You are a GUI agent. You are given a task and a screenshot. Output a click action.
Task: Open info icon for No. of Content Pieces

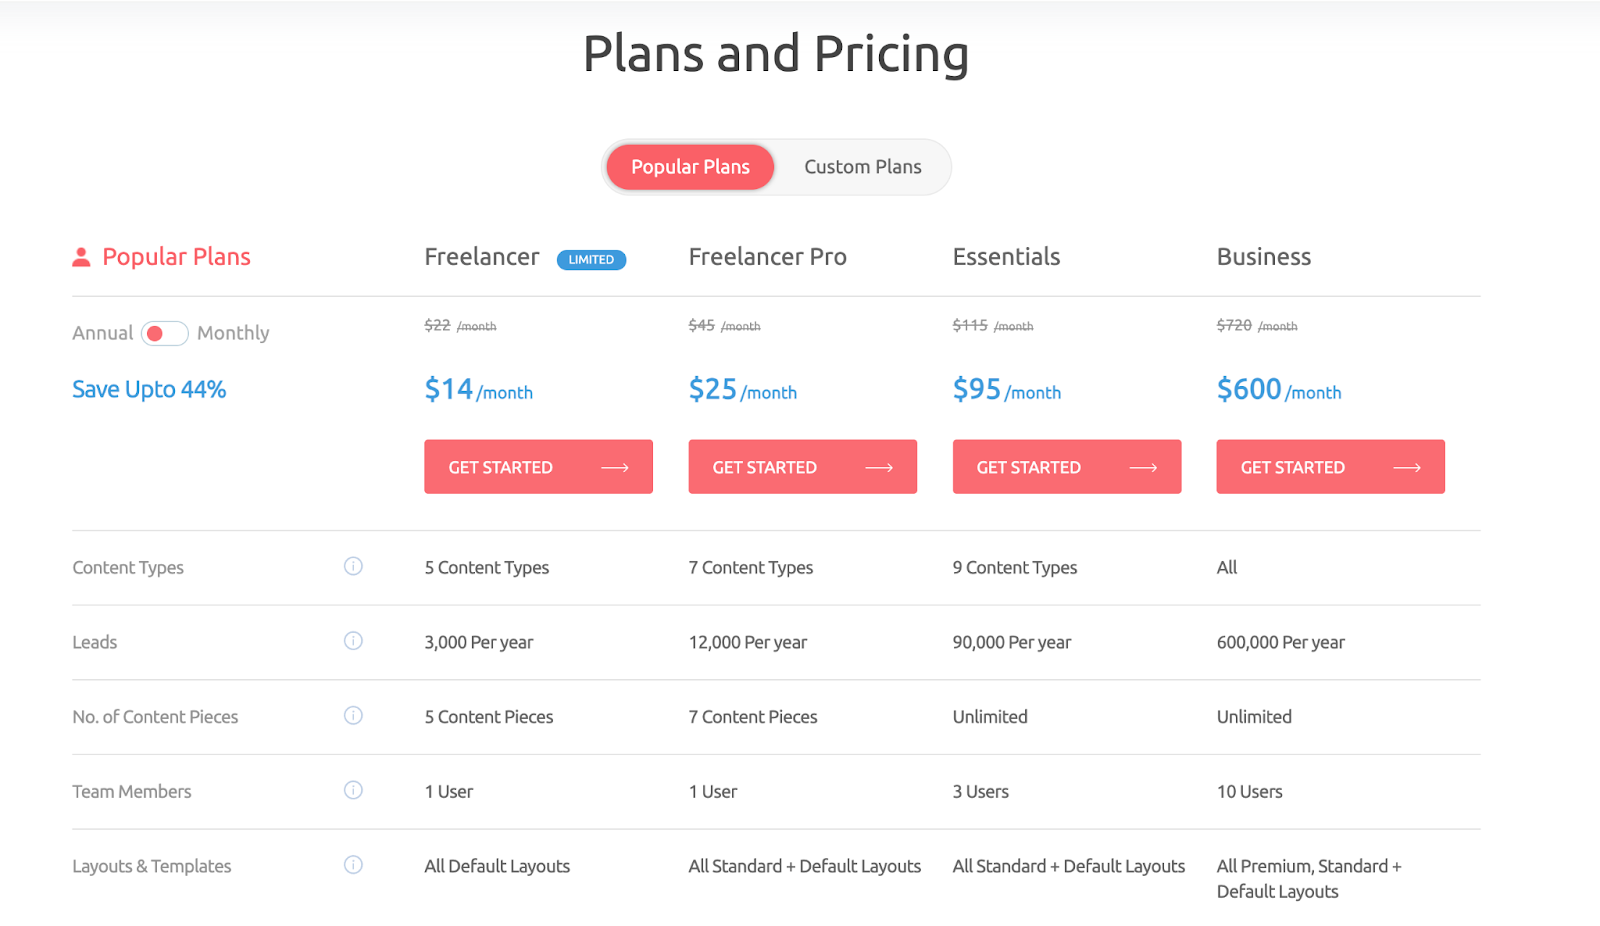353,716
